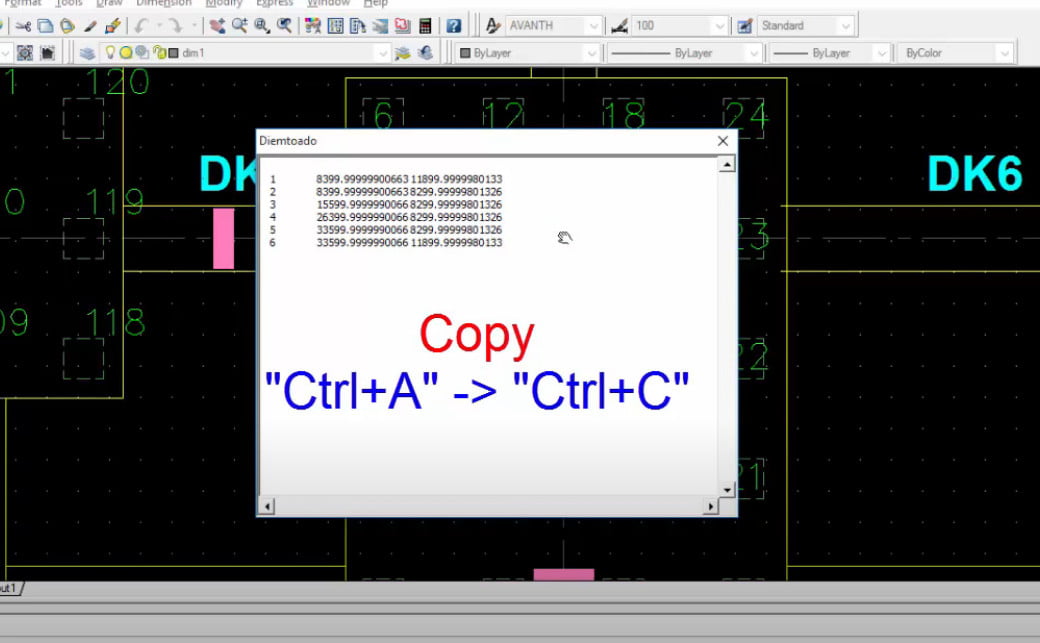Click the color swatch in the dim1 layer box
This screenshot has height=643, width=1040.
(174, 53)
